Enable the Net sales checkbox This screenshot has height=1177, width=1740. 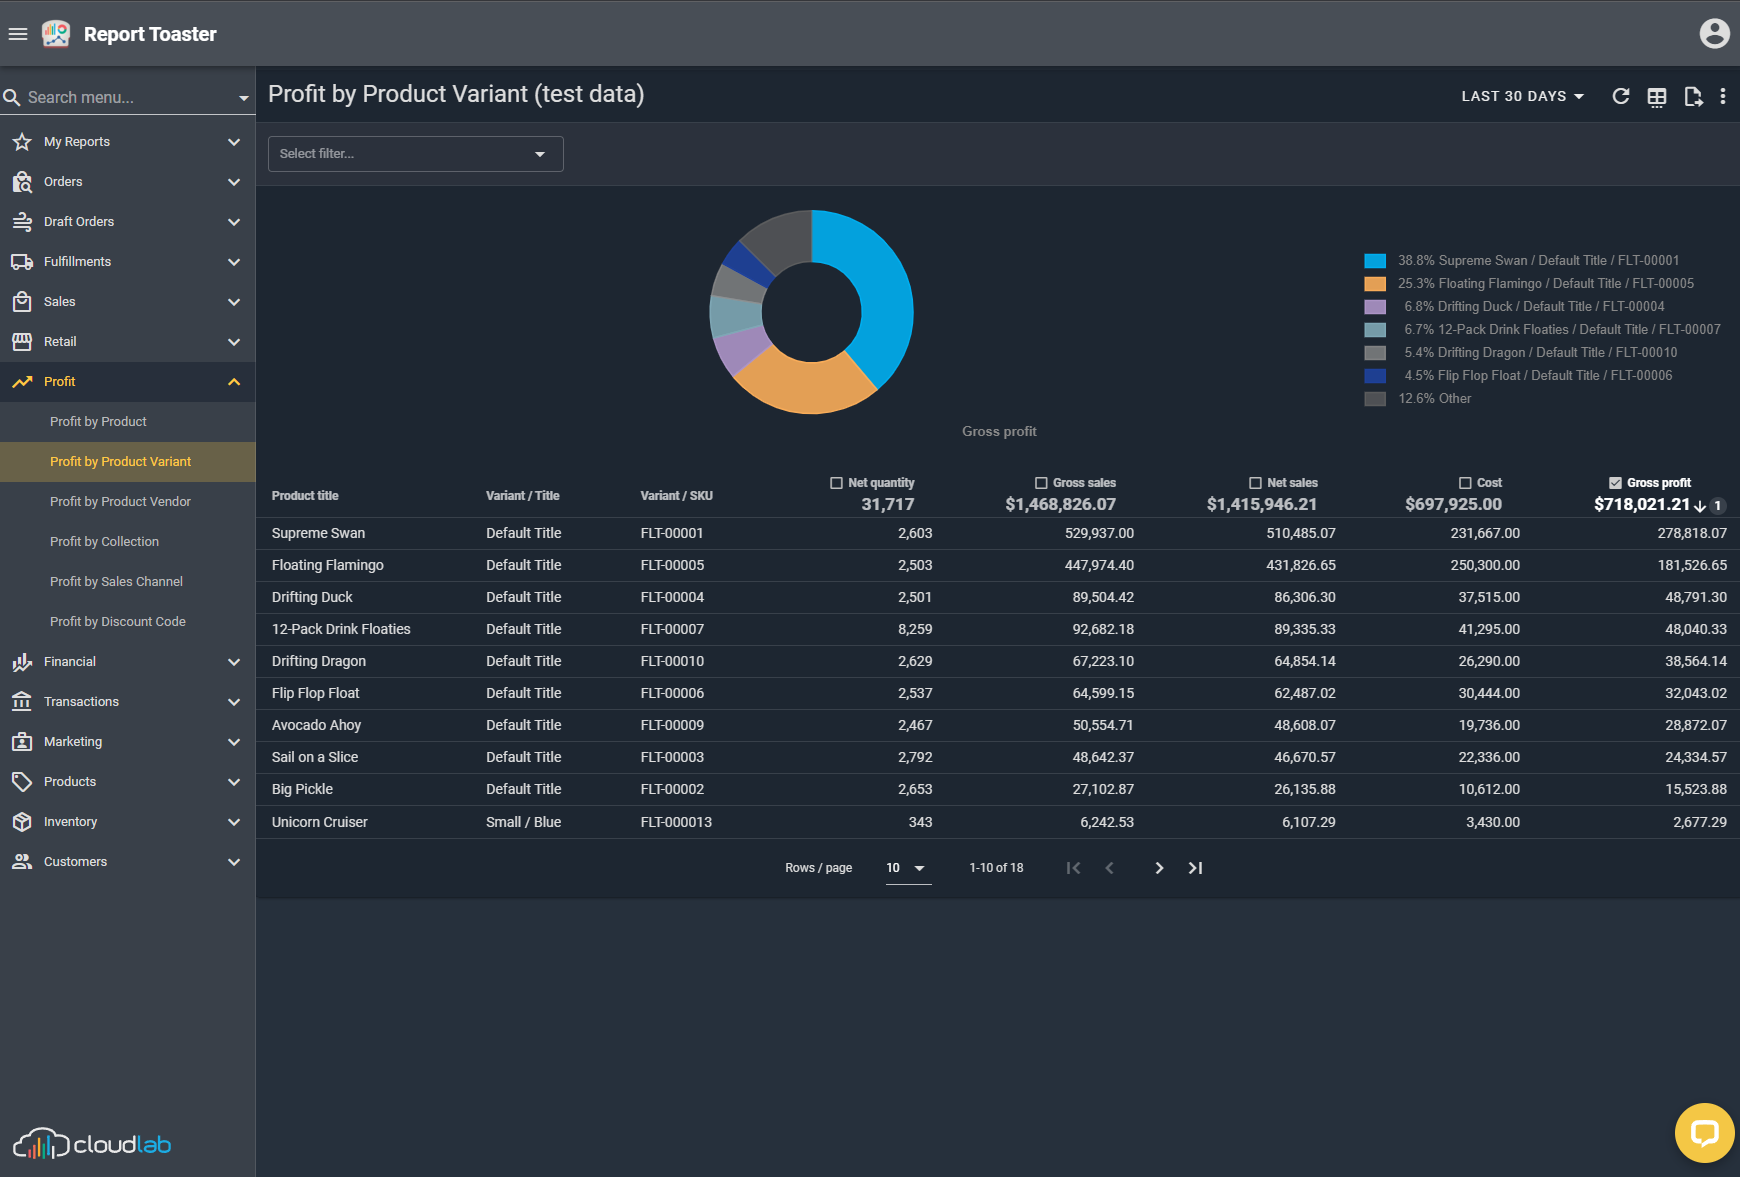coord(1255,483)
